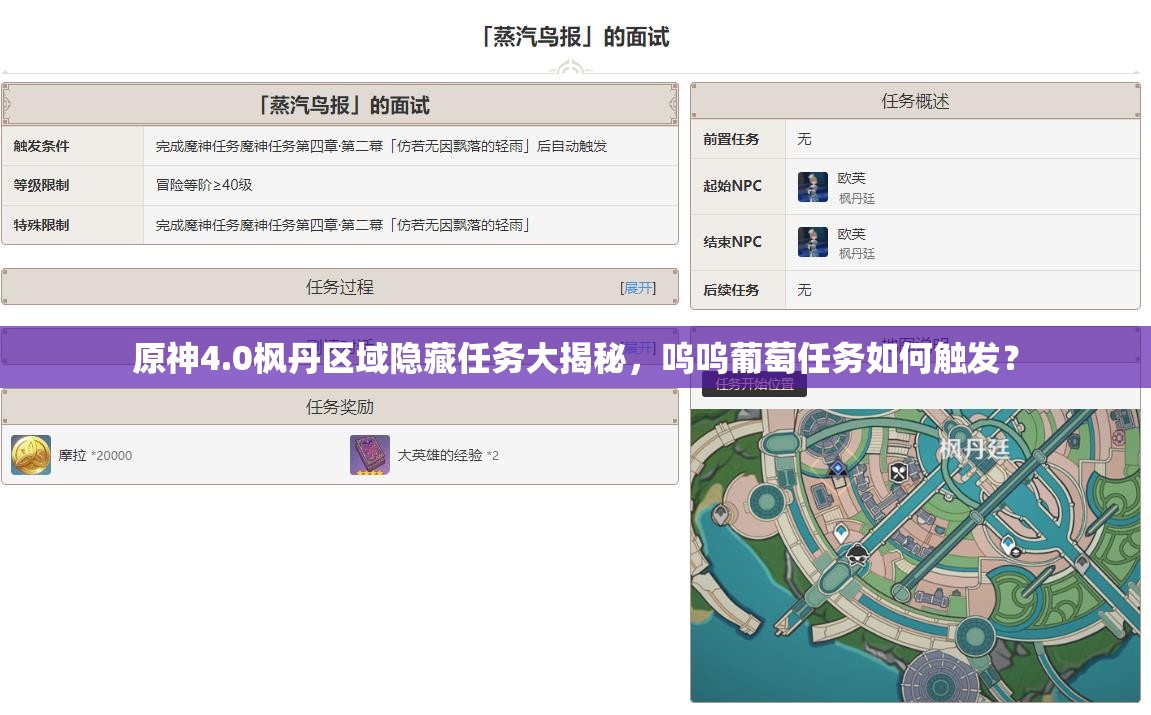Click the 大英雄的经验 experience book icon
Image resolution: width=1151 pixels, height=715 pixels.
pos(369,455)
